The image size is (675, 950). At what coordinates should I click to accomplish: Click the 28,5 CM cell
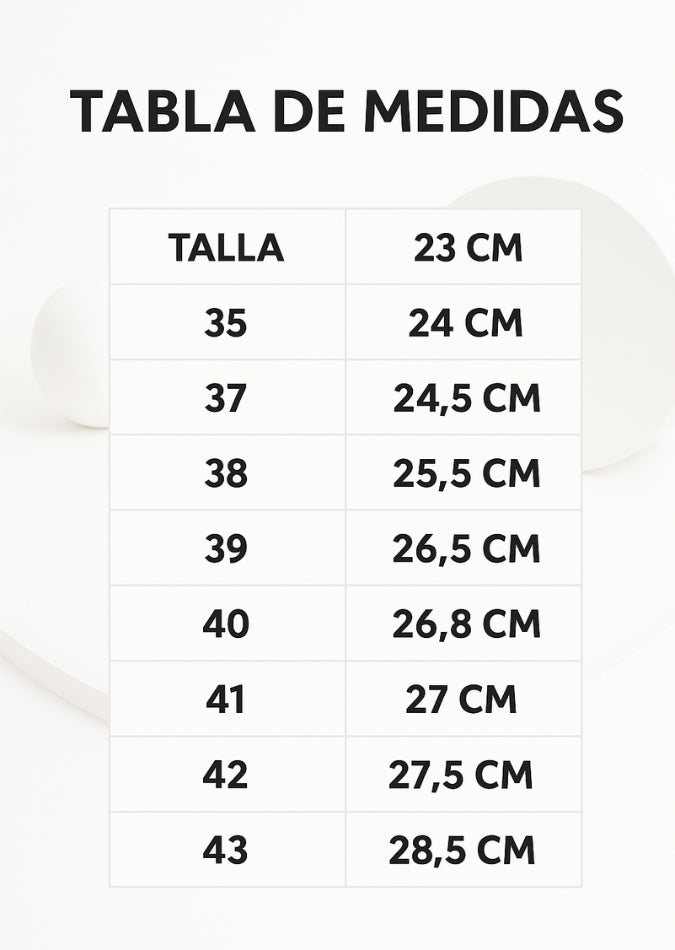click(x=461, y=850)
